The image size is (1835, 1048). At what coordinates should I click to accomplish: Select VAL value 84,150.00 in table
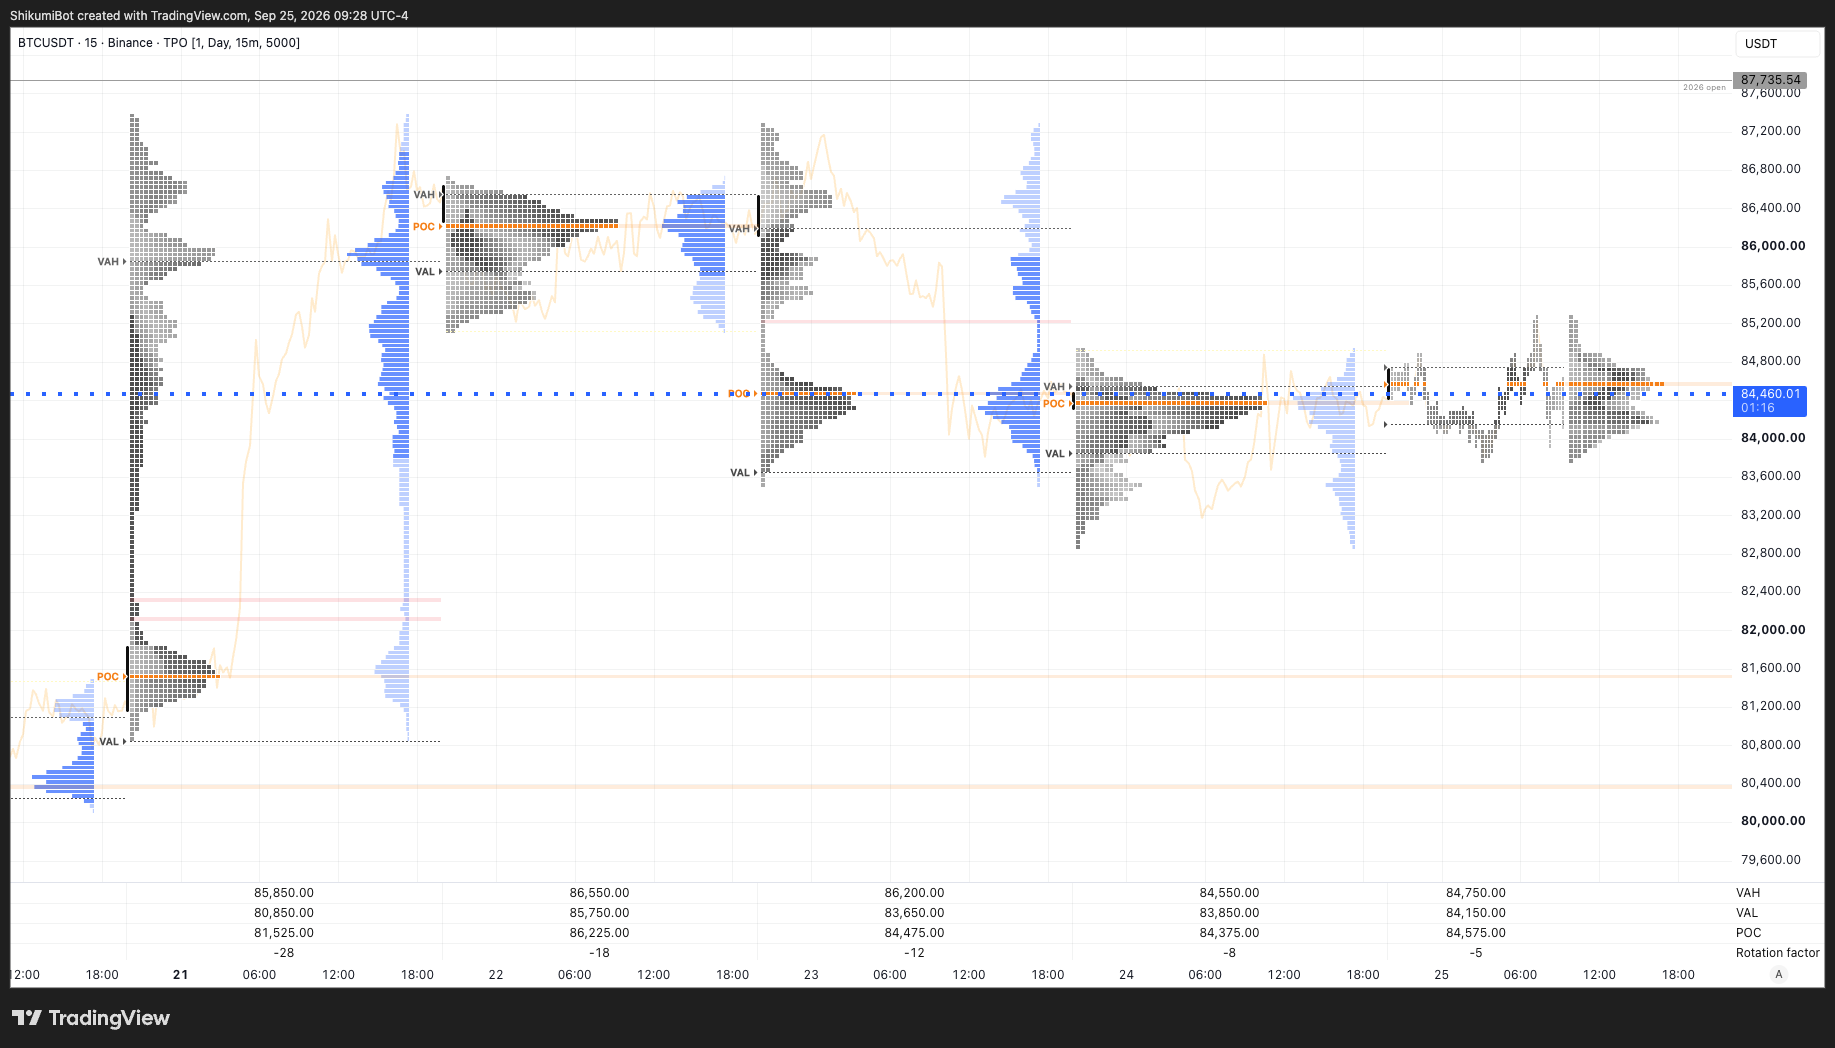[1476, 913]
